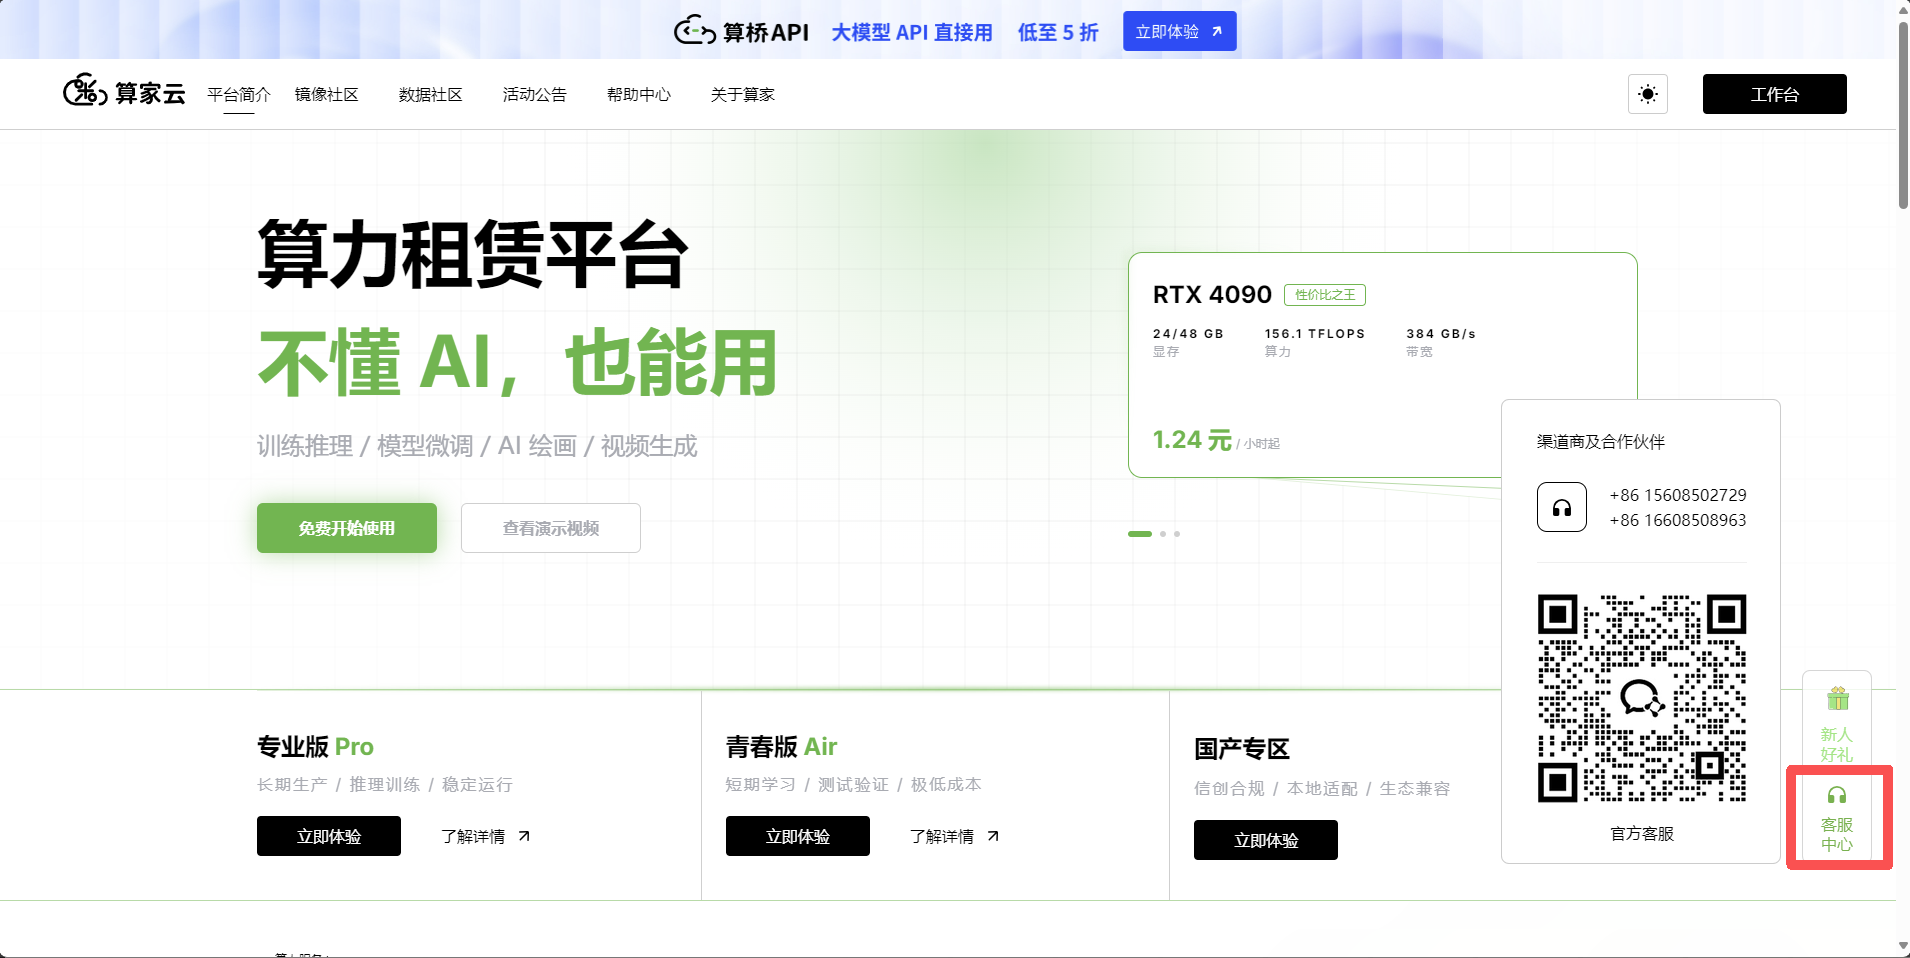Click the 渠道商及合作伙伴 heading
This screenshot has height=958, width=1910.
(x=1601, y=441)
